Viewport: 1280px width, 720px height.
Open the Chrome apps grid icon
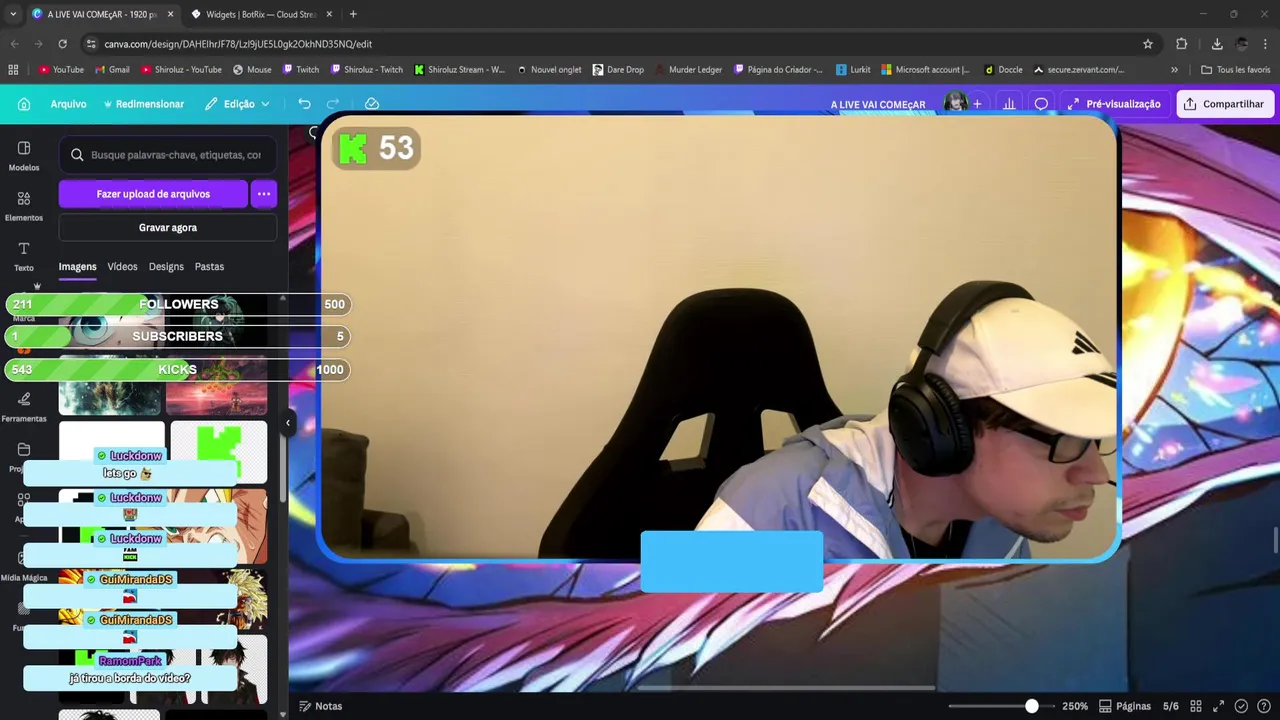(x=13, y=70)
